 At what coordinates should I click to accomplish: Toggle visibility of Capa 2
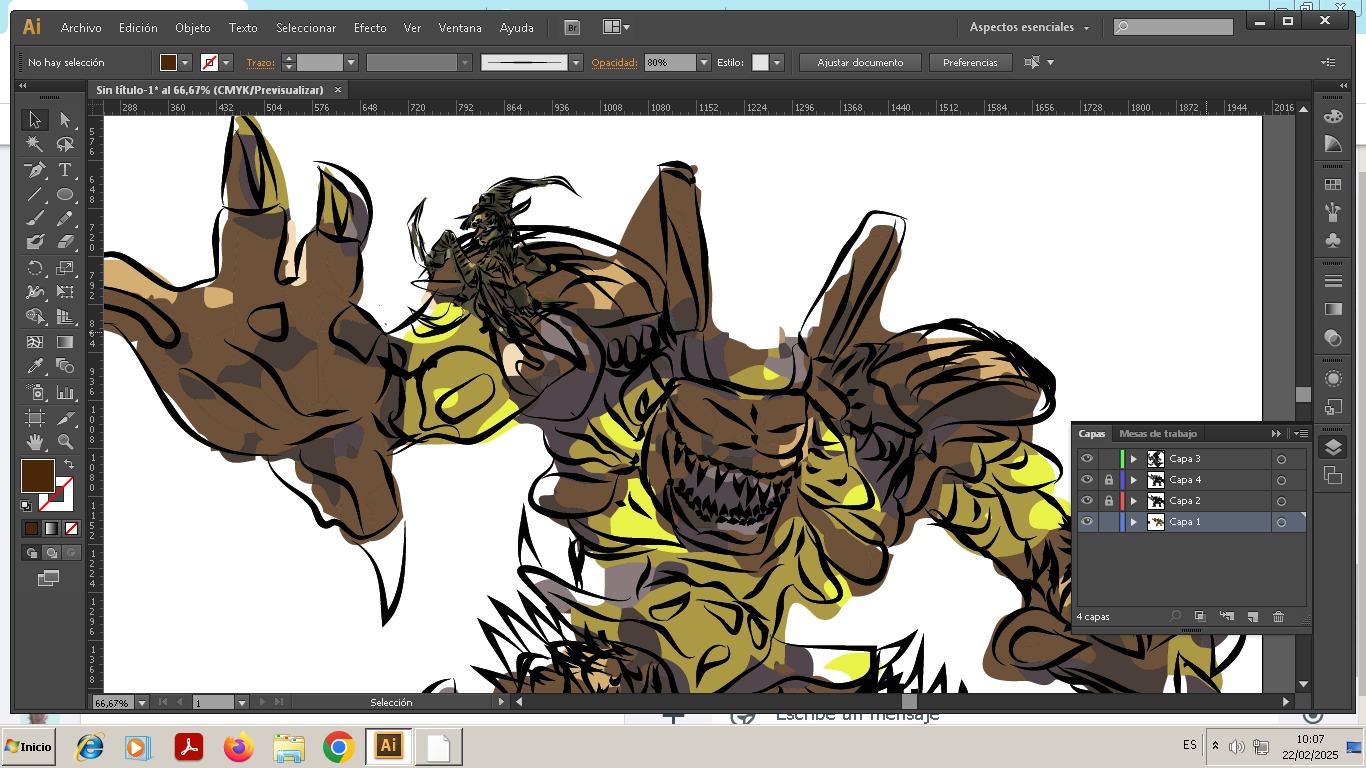click(x=1087, y=501)
